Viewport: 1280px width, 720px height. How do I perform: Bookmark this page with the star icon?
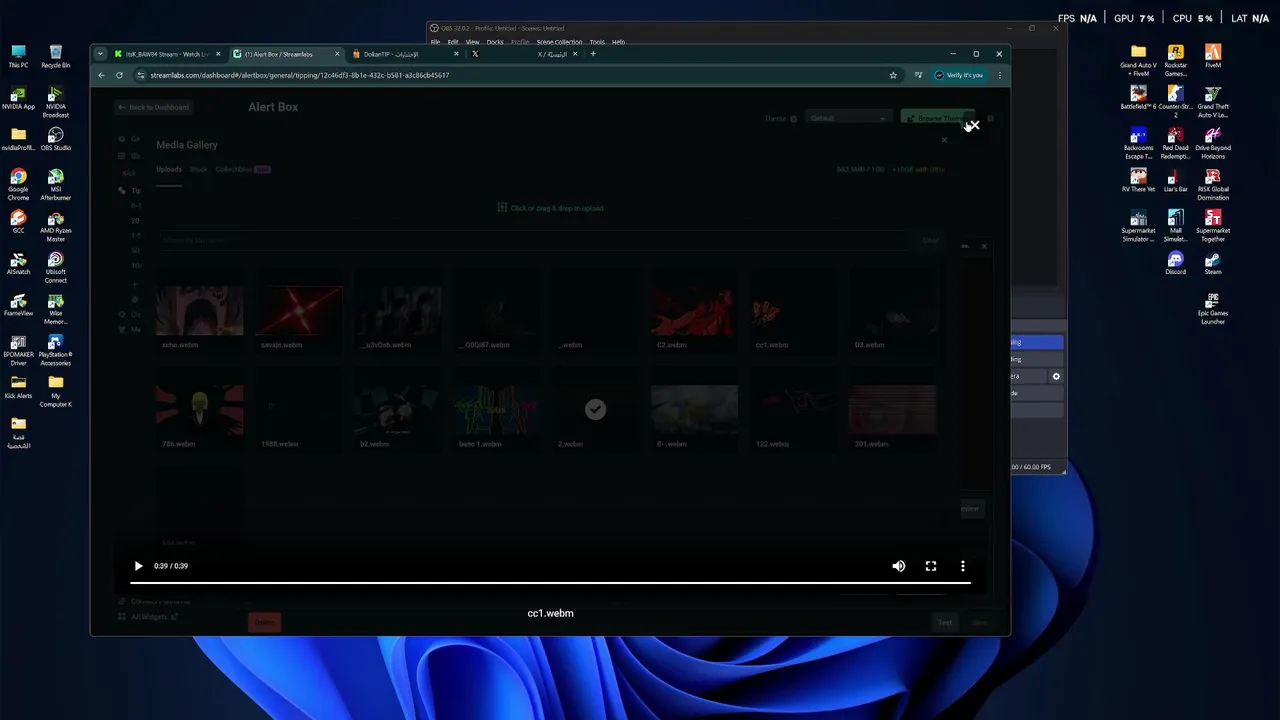893,75
